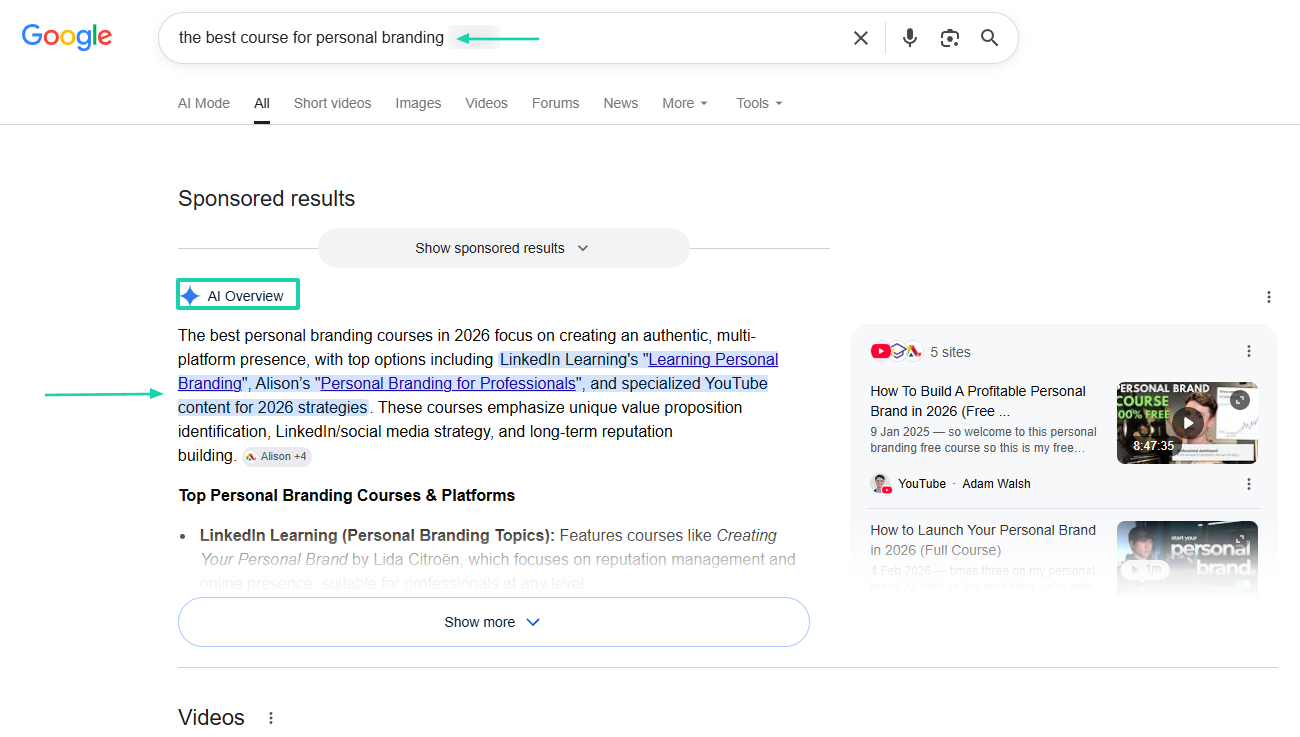
Task: Click Adam Walsh YouTube avatar icon
Action: click(x=881, y=484)
